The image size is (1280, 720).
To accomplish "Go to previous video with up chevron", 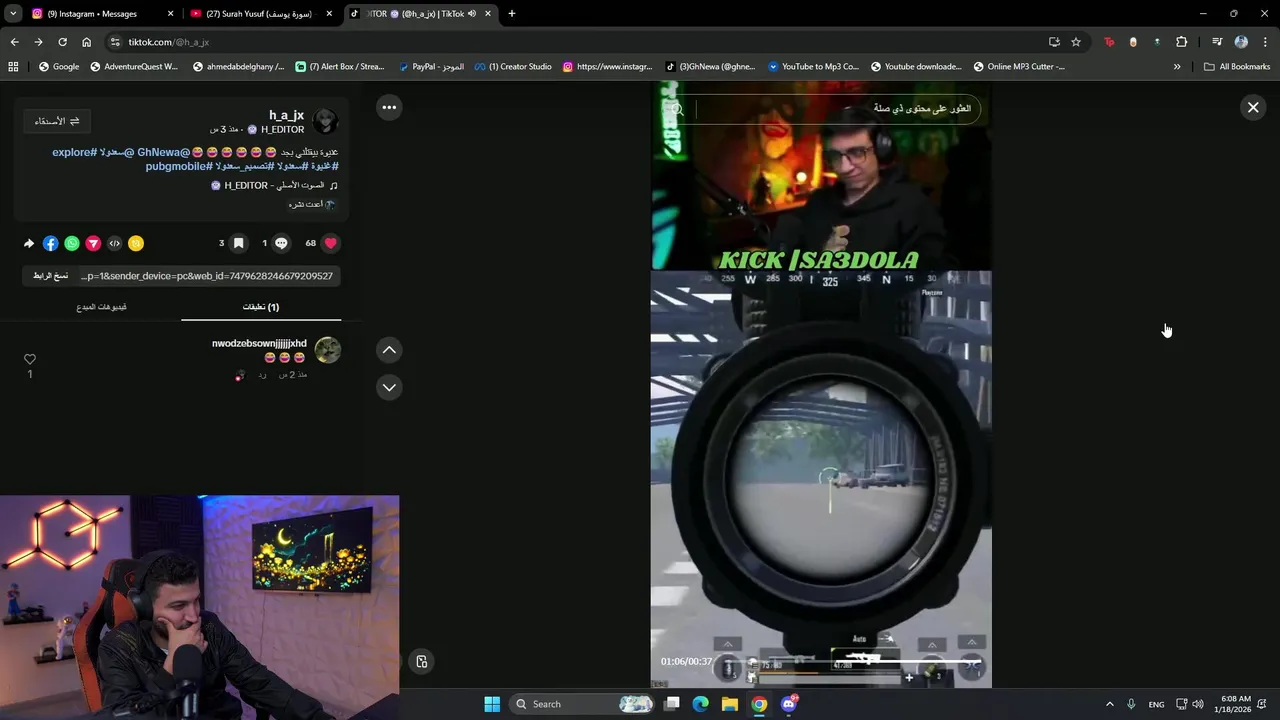I will point(389,349).
